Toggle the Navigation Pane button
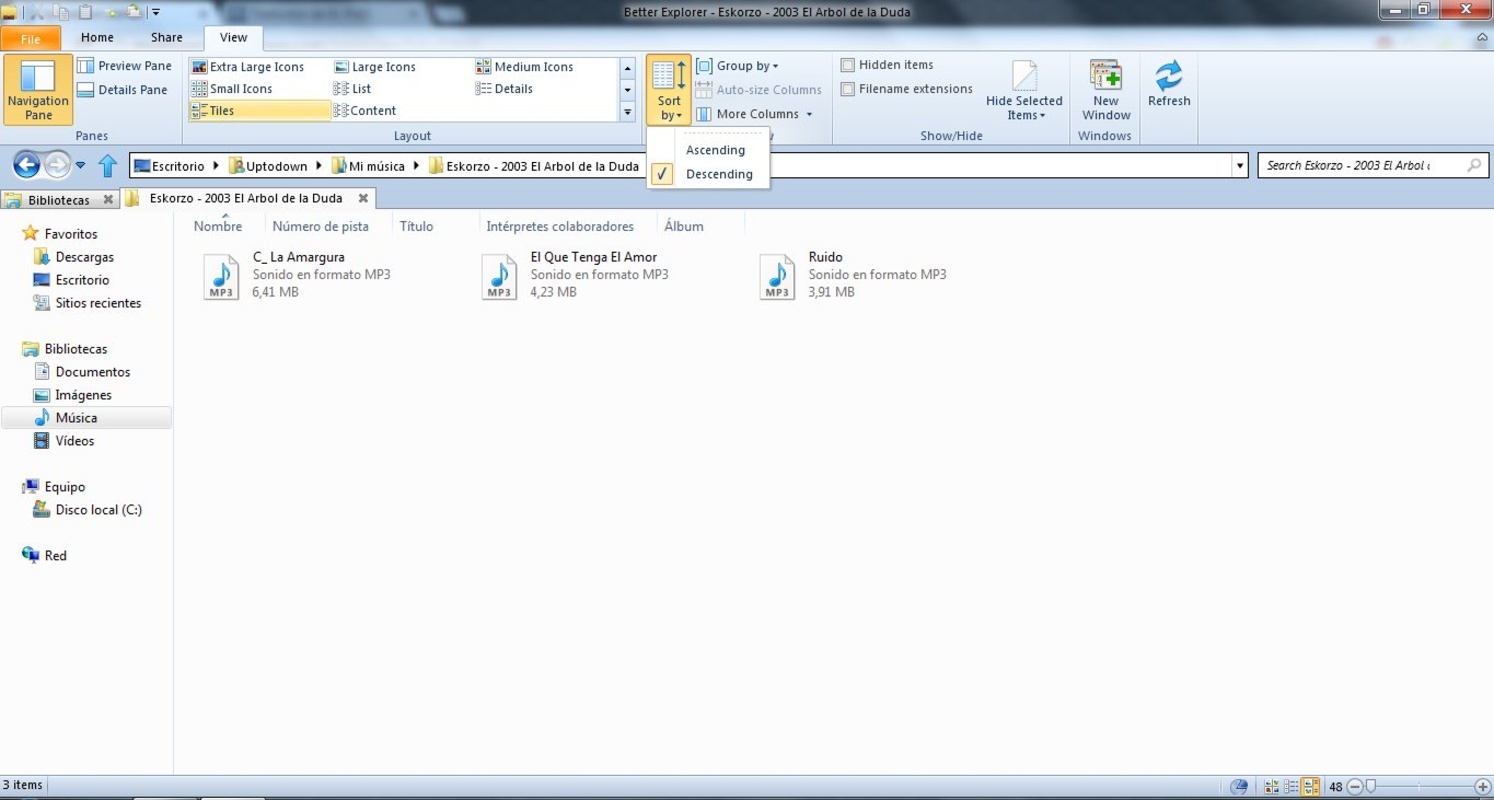1494x800 pixels. point(38,89)
